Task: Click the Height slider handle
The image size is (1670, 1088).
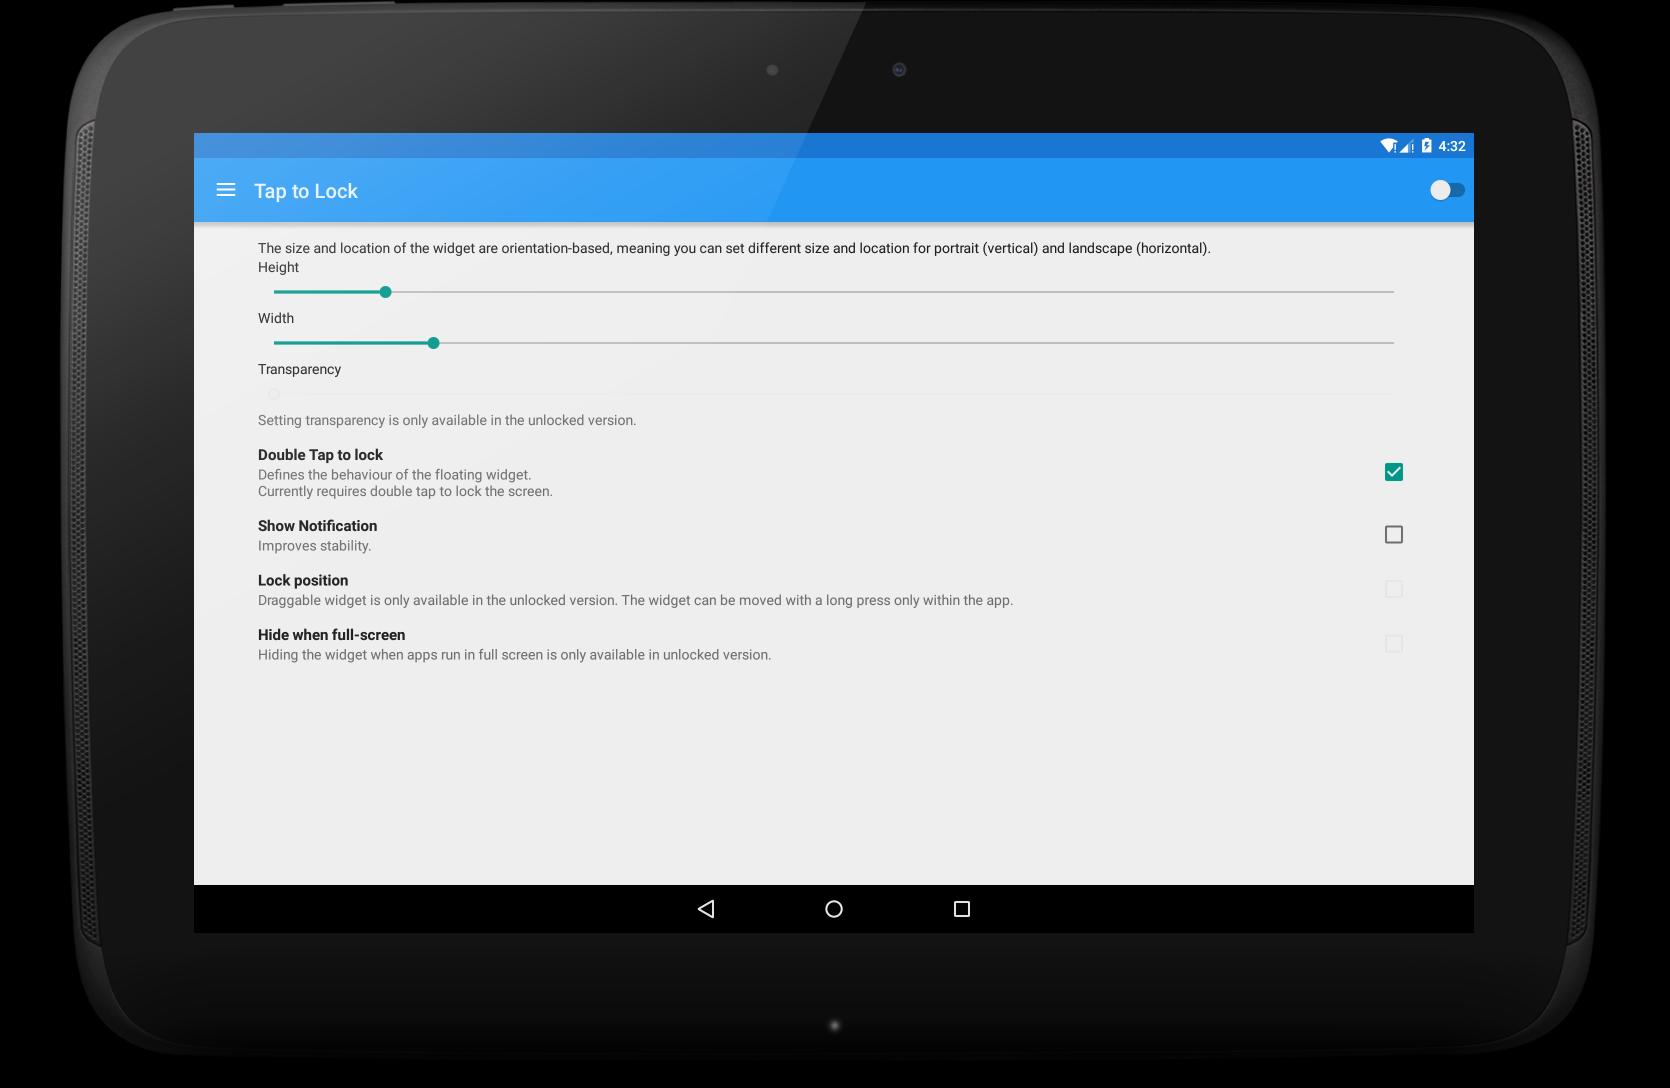Action: tap(385, 292)
